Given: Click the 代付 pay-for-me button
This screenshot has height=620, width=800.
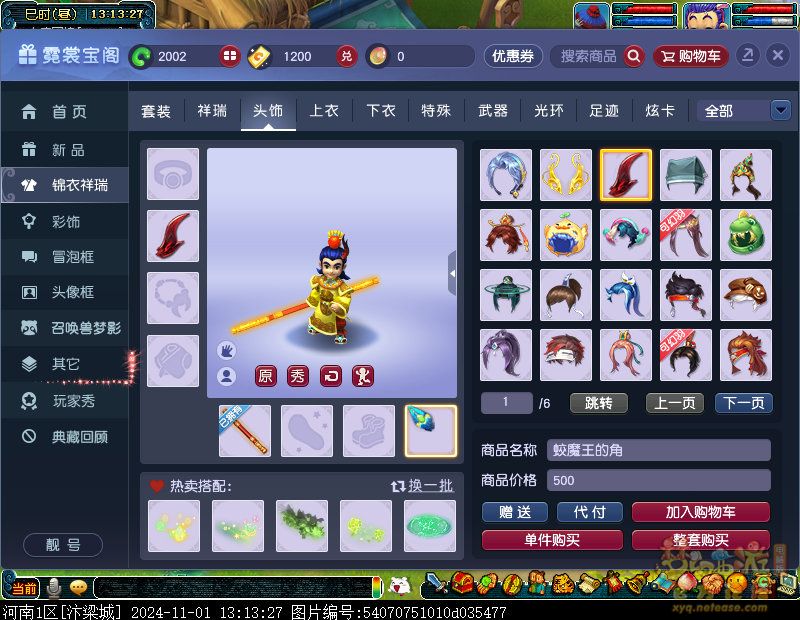Looking at the screenshot, I should [590, 512].
